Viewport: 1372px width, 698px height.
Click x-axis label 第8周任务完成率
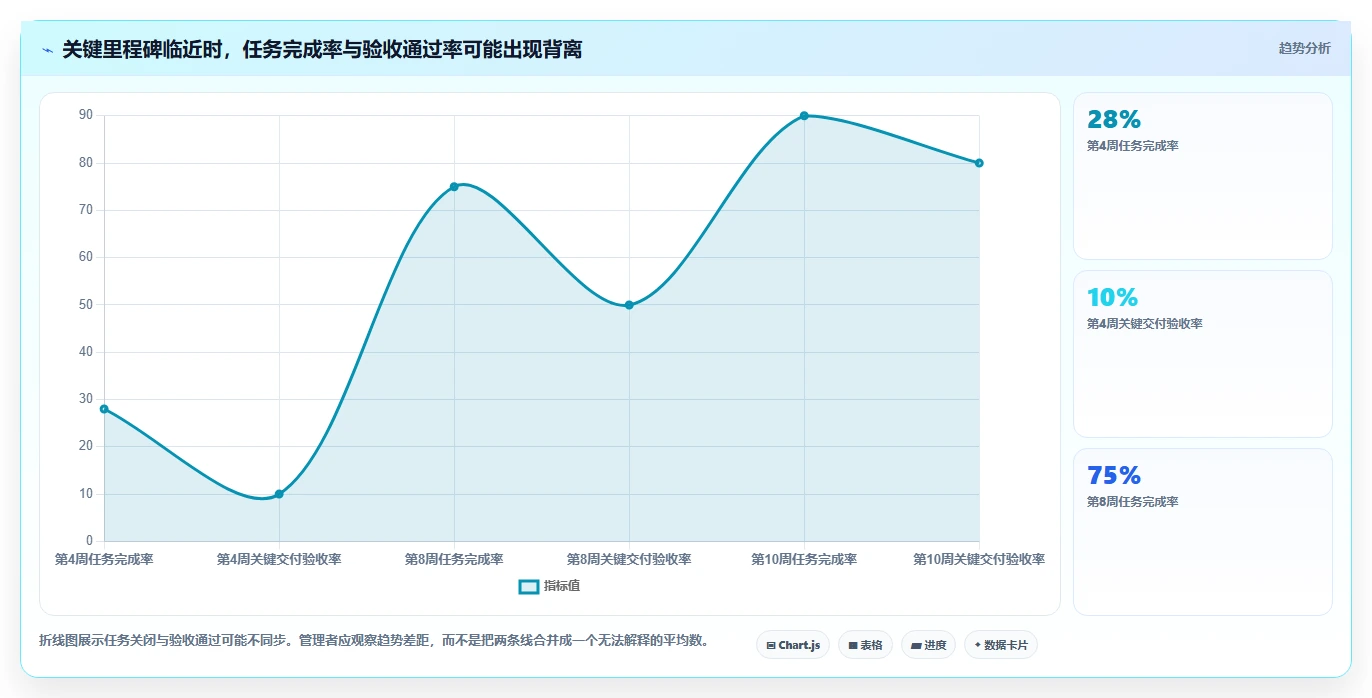point(454,560)
